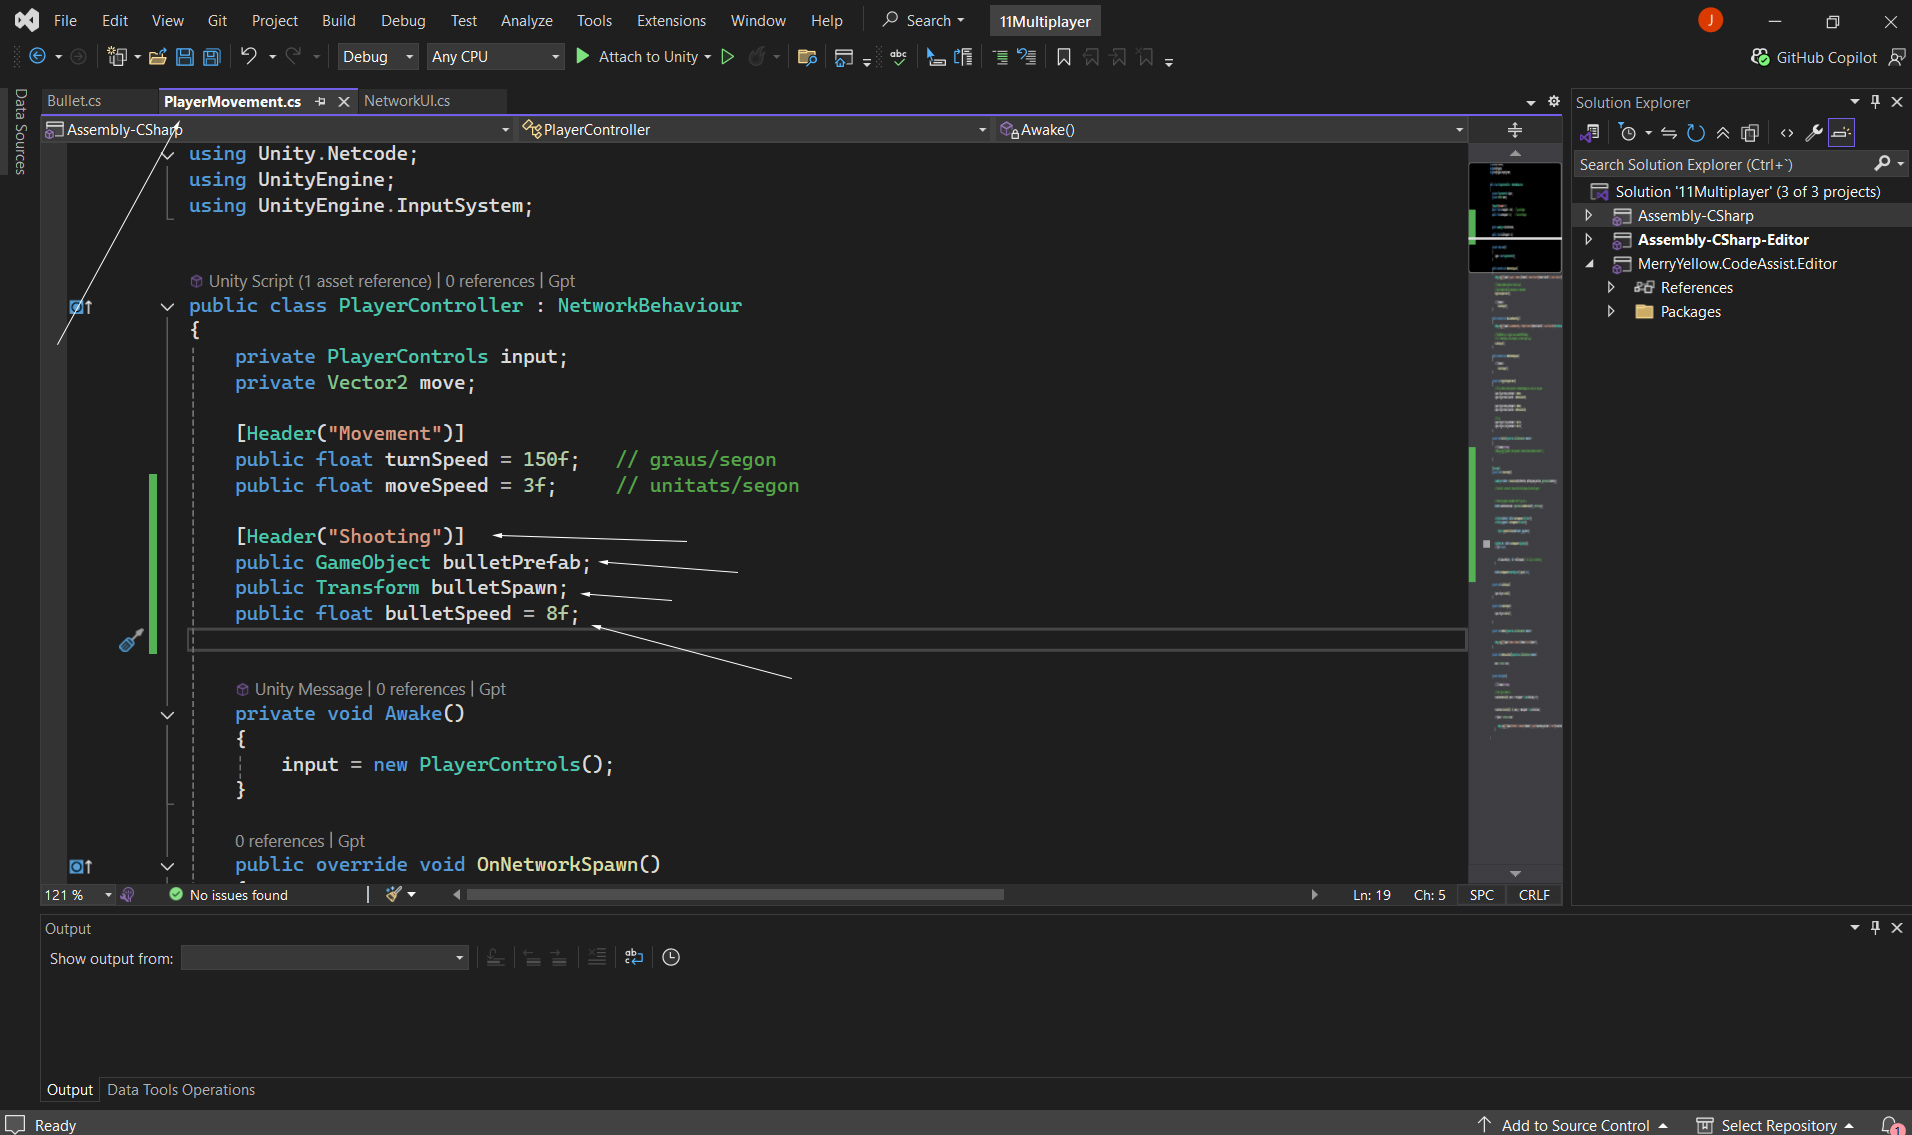Open Properties wrench icon in Solution Explorer
The width and height of the screenshot is (1912, 1135).
pyautogui.click(x=1813, y=133)
